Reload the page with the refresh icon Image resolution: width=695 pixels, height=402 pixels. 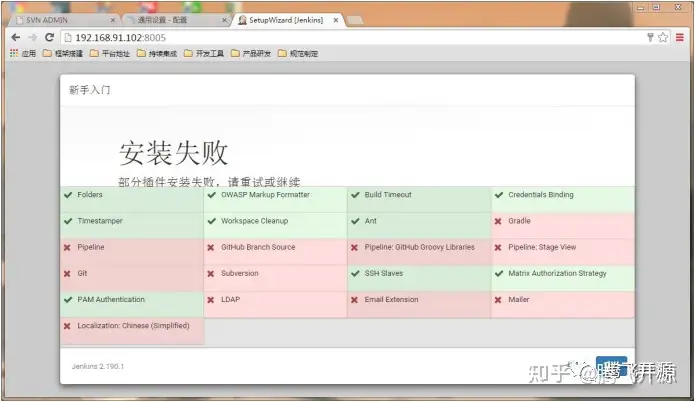click(x=50, y=37)
